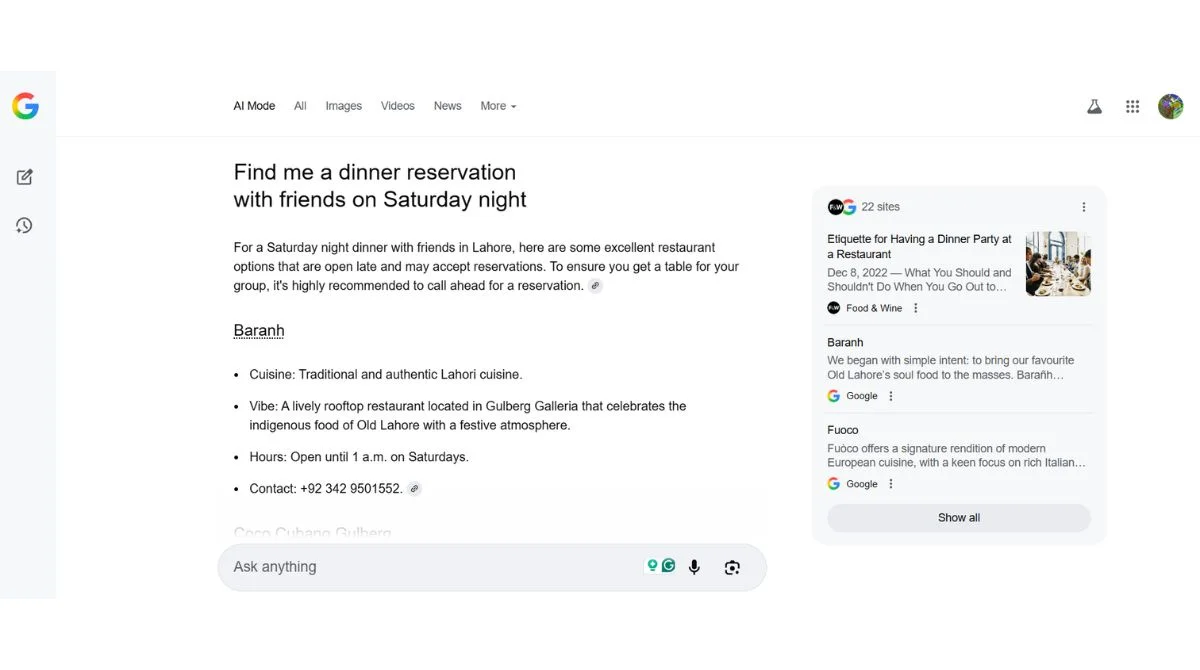1200x670 pixels.
Task: Open Search Labs flask icon
Action: click(1094, 106)
